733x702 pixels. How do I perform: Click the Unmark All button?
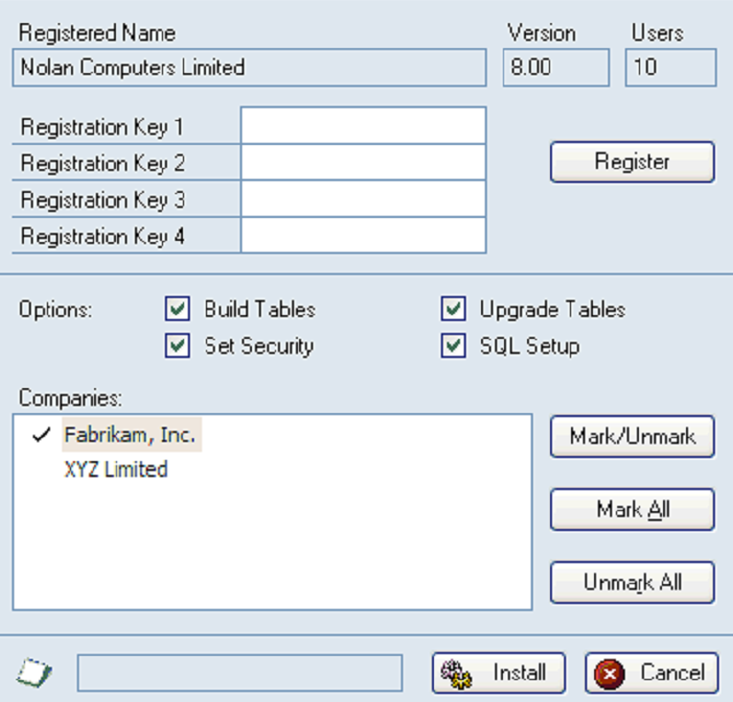pos(632,583)
